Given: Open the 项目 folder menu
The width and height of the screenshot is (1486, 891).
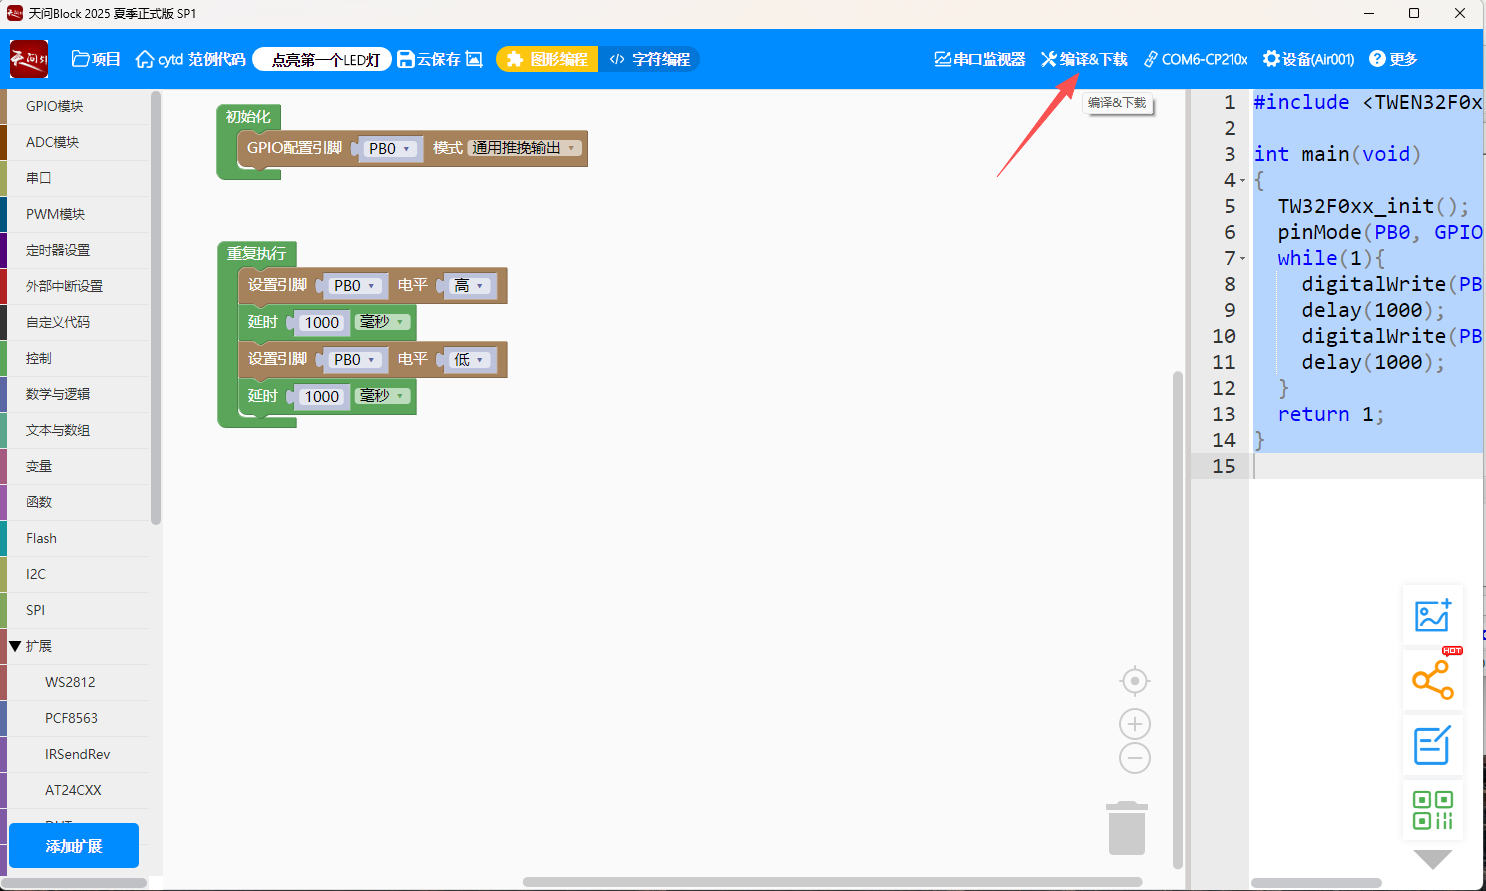Looking at the screenshot, I should pyautogui.click(x=96, y=59).
